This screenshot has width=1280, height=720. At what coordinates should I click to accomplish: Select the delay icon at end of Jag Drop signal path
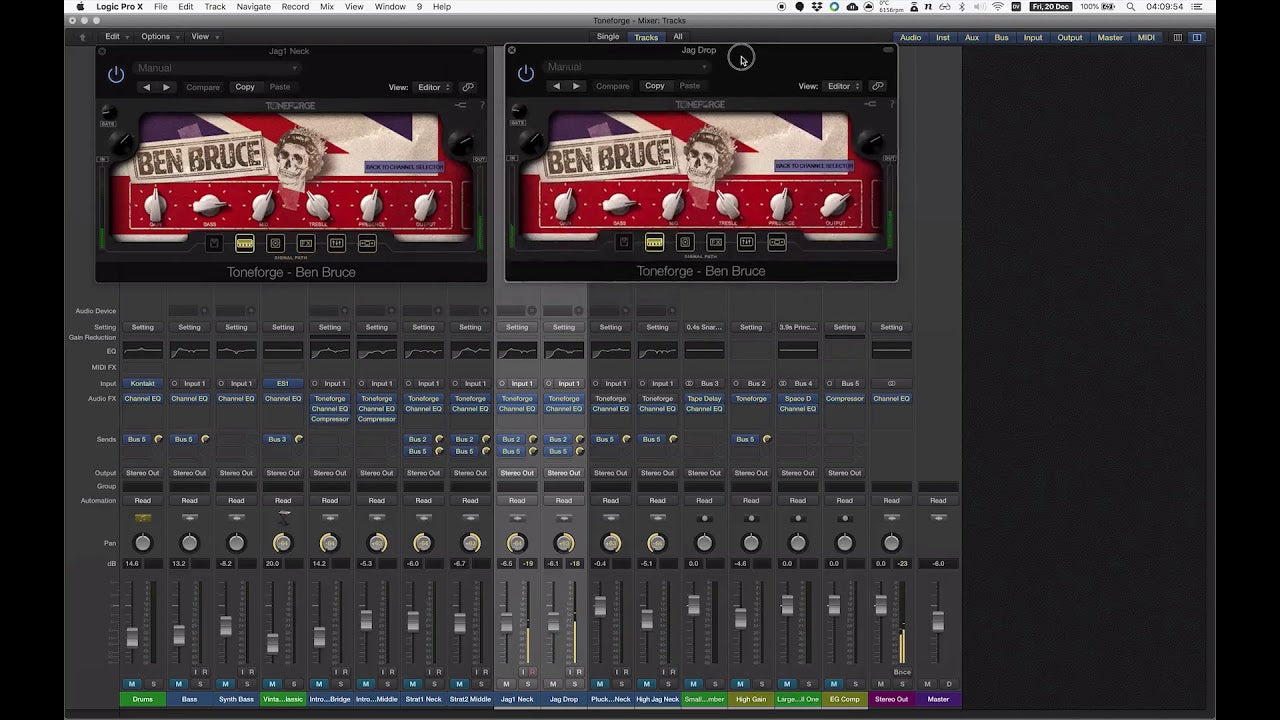pyautogui.click(x=777, y=242)
